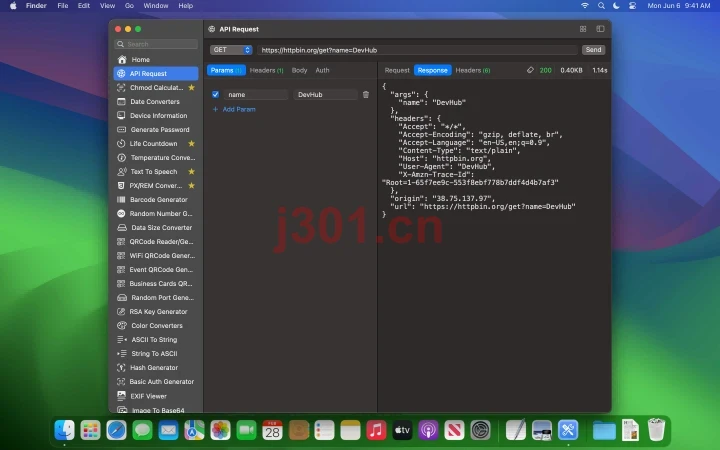Open the Developer tools app in Dock
The width and height of the screenshot is (720, 450).
point(568,430)
